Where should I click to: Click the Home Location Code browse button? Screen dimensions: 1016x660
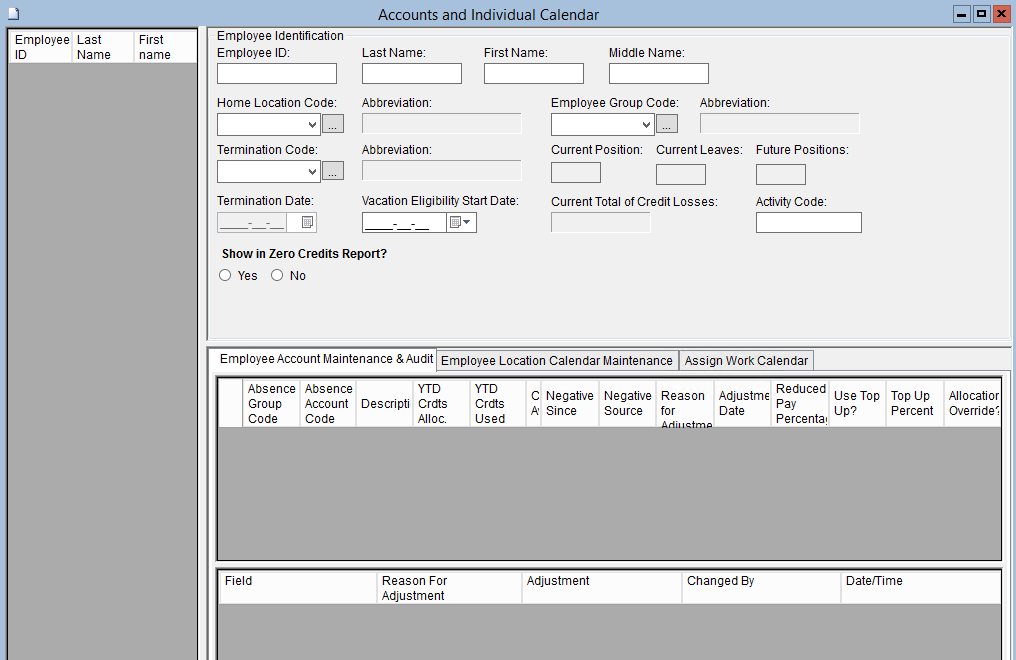tap(333, 124)
